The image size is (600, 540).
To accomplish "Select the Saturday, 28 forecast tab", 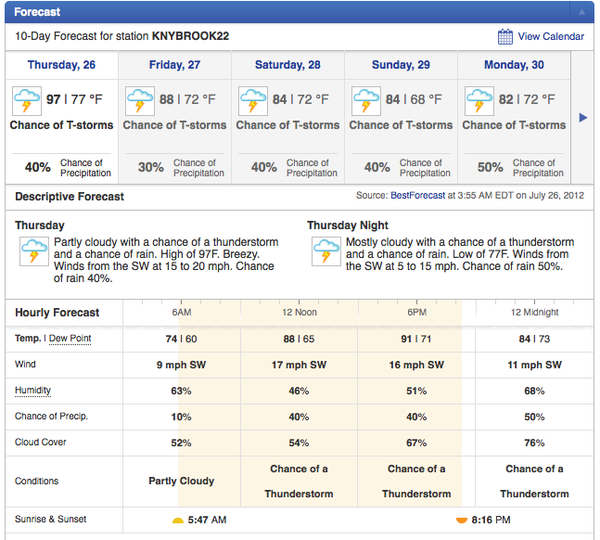I will tap(288, 65).
